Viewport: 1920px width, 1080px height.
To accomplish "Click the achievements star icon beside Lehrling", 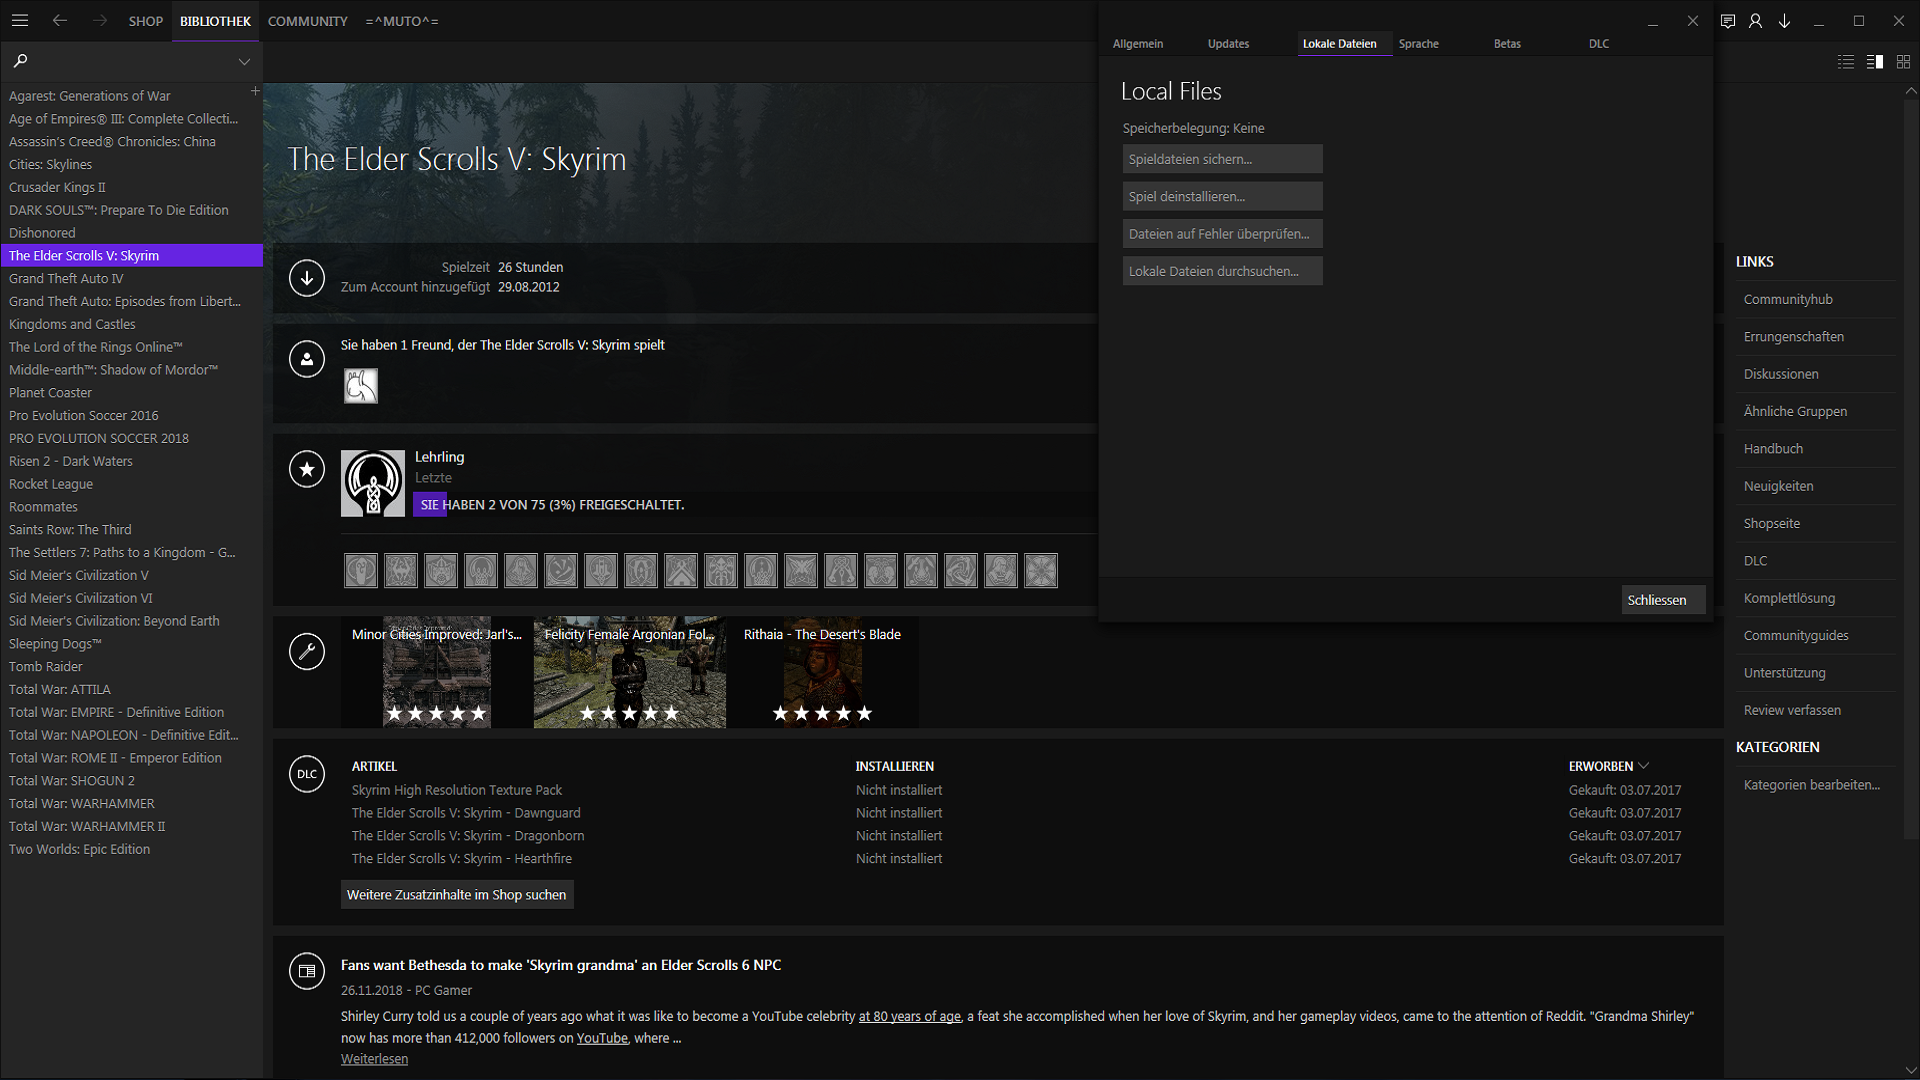I will pos(307,469).
